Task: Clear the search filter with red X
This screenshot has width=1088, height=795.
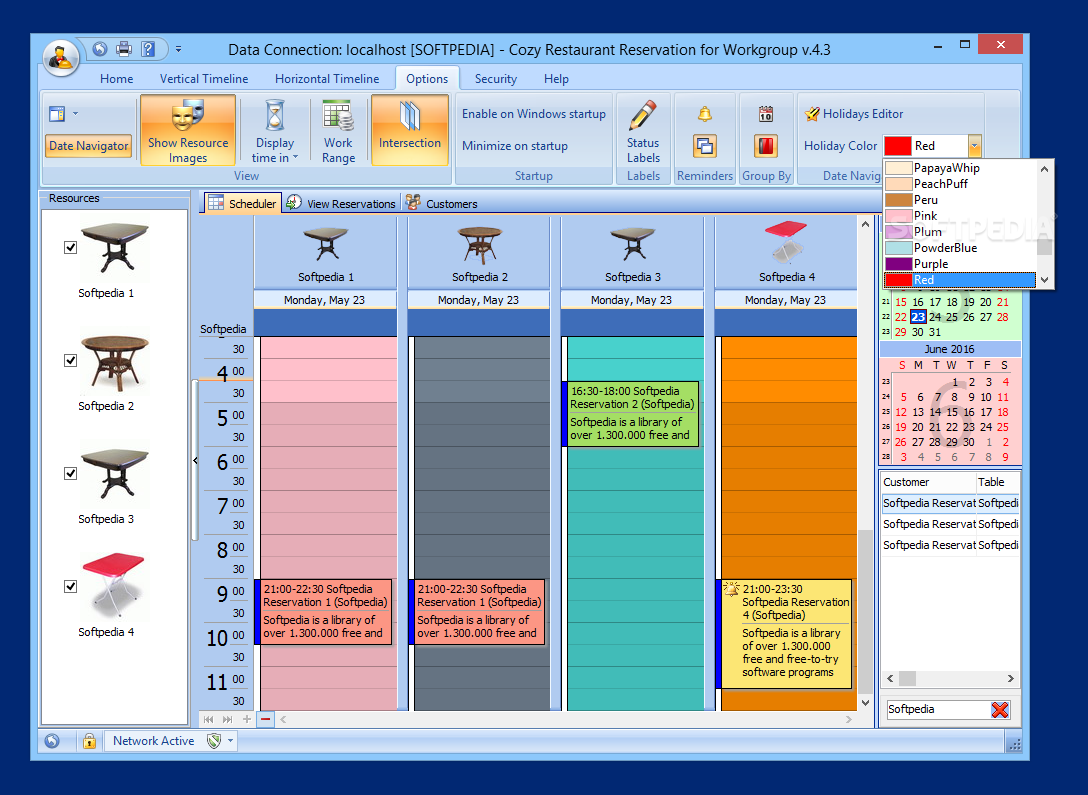Action: (x=1000, y=710)
